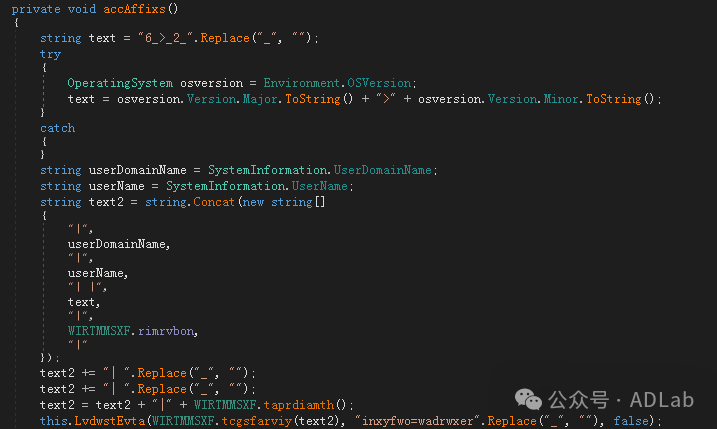Screen dimensions: 717x429
Task: Click the this keyword on last line
Action: pos(54,421)
